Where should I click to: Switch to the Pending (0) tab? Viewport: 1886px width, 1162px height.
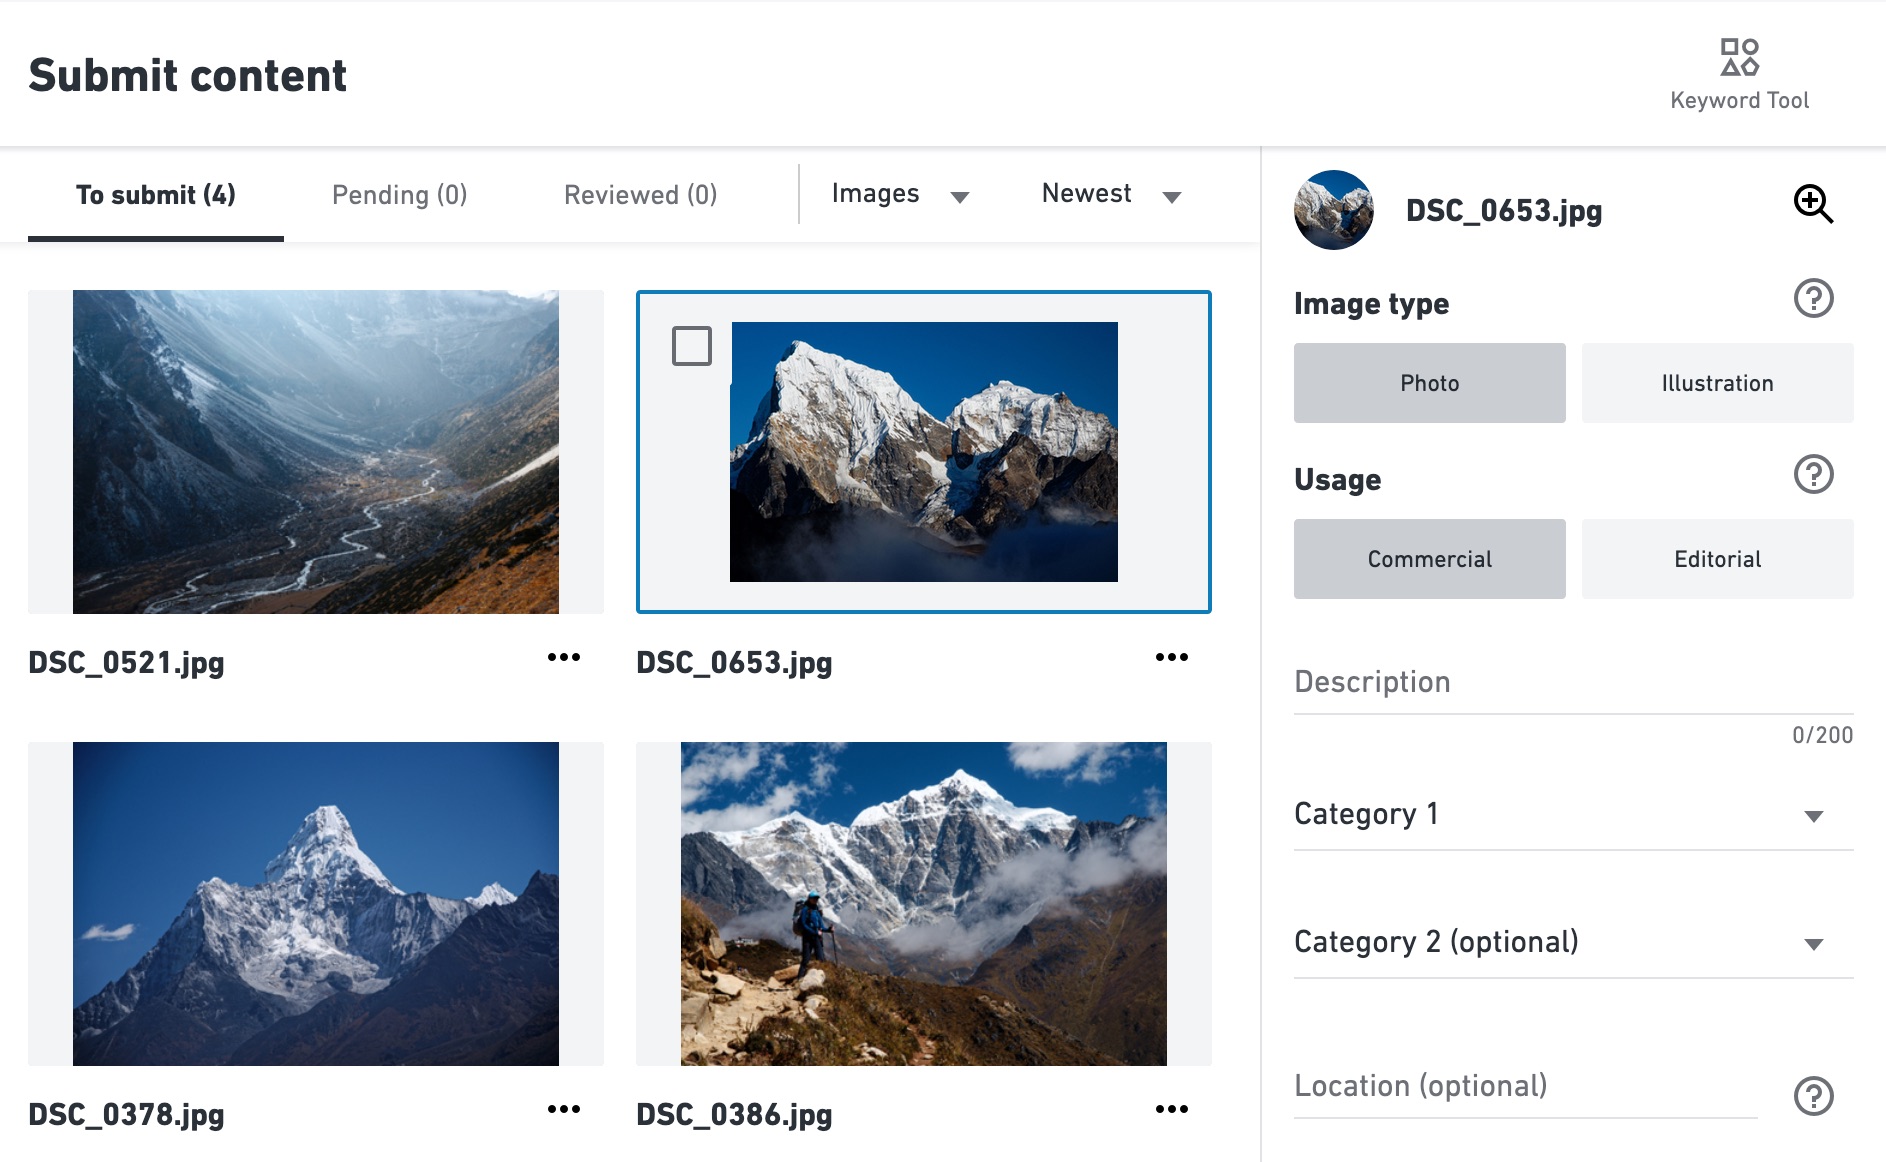tap(399, 195)
